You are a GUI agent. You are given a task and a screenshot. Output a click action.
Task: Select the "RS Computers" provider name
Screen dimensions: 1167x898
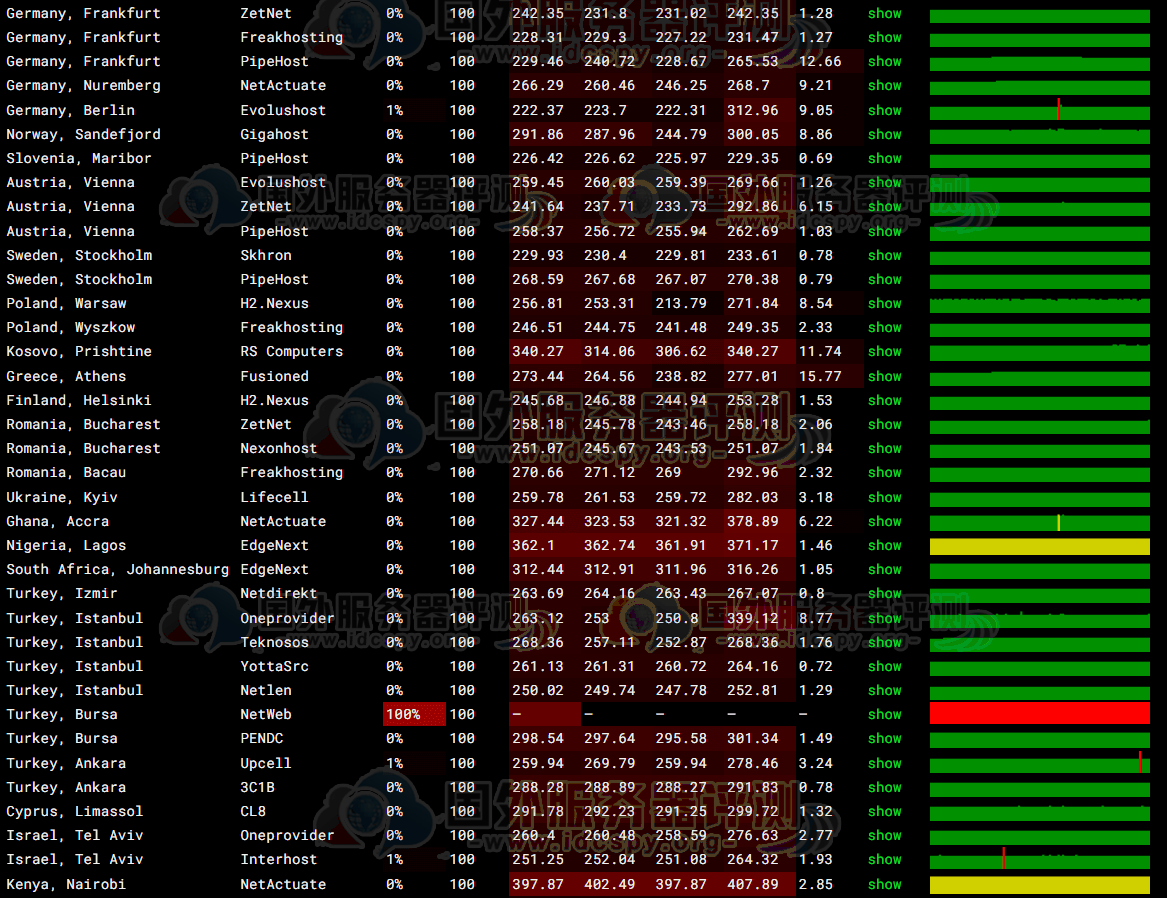point(292,351)
